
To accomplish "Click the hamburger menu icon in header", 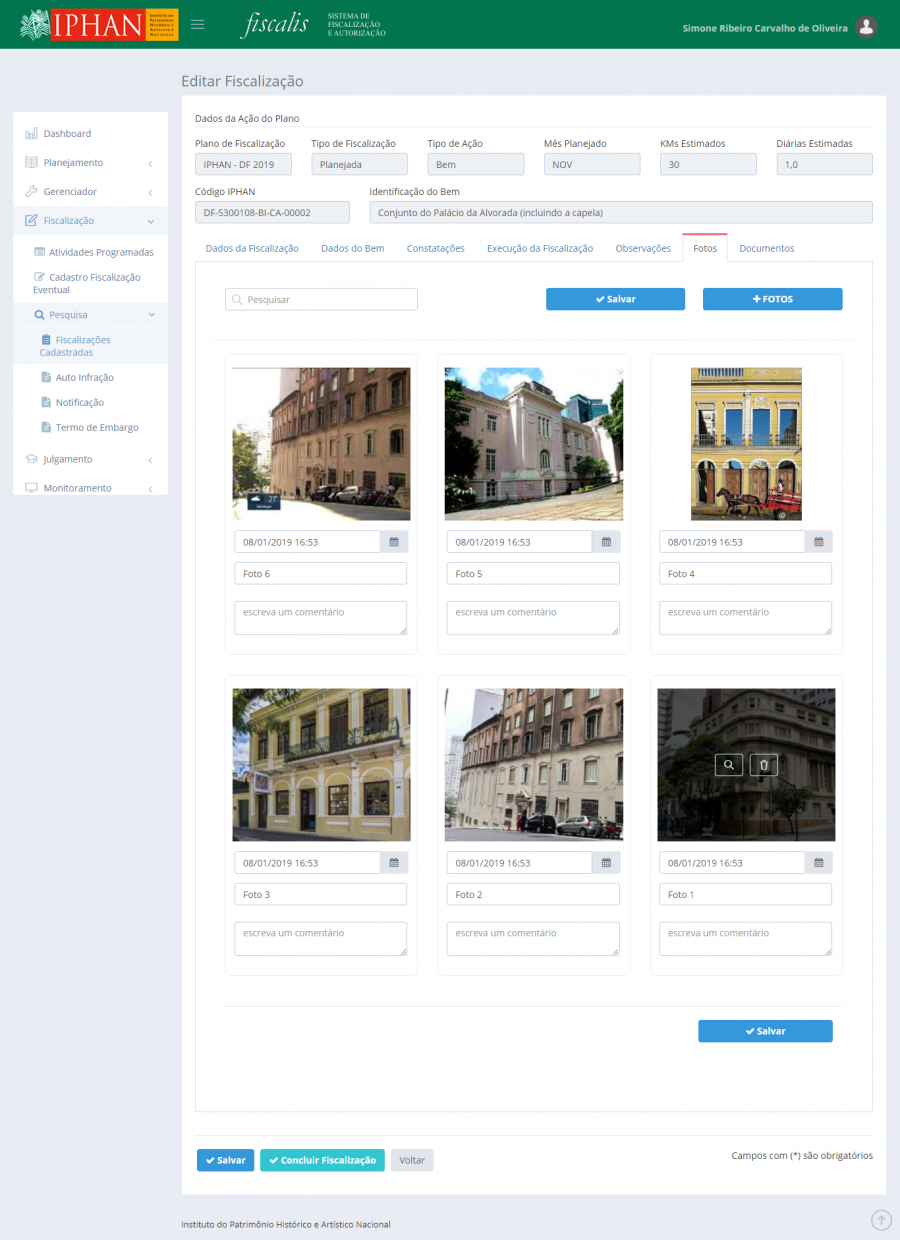I will 198,25.
